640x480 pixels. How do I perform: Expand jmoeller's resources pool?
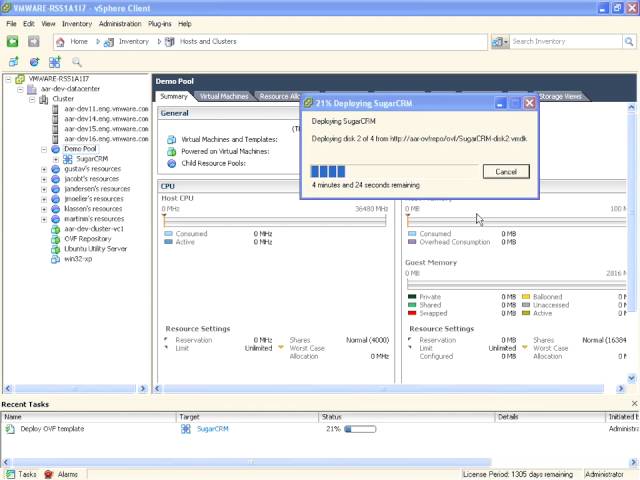[44, 199]
